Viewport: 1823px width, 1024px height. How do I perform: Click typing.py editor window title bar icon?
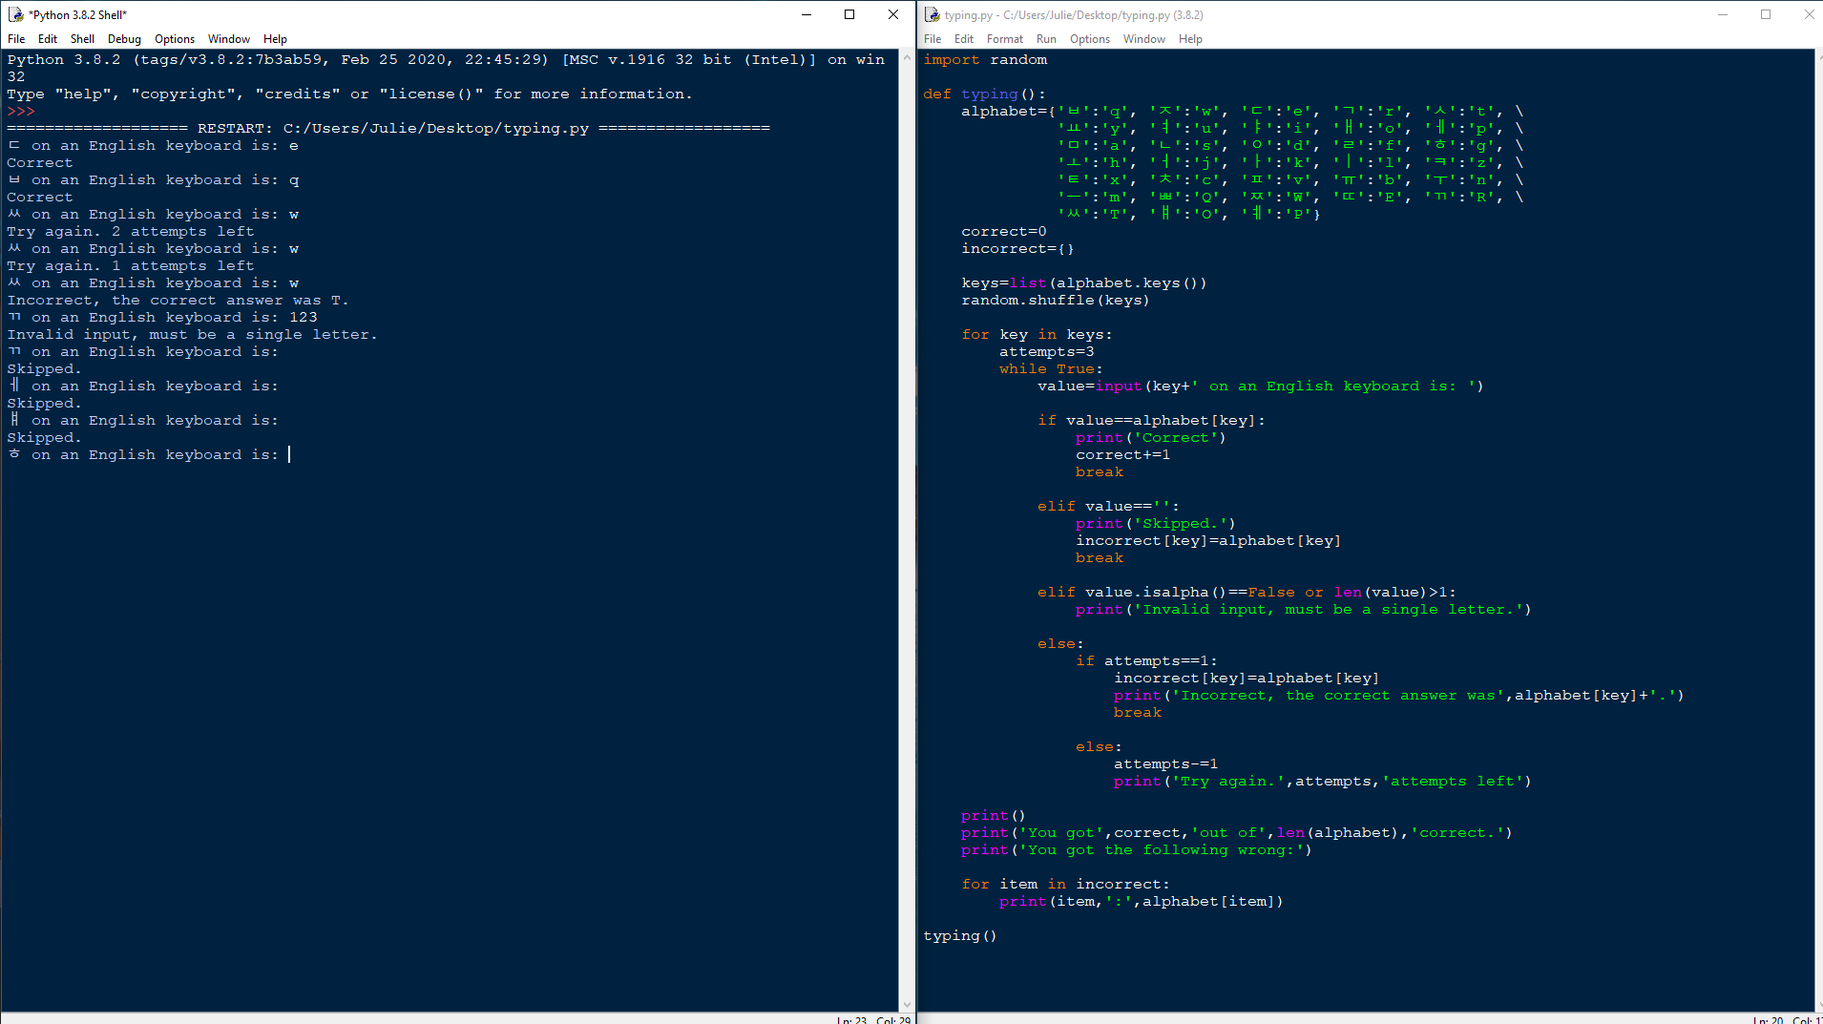[931, 14]
